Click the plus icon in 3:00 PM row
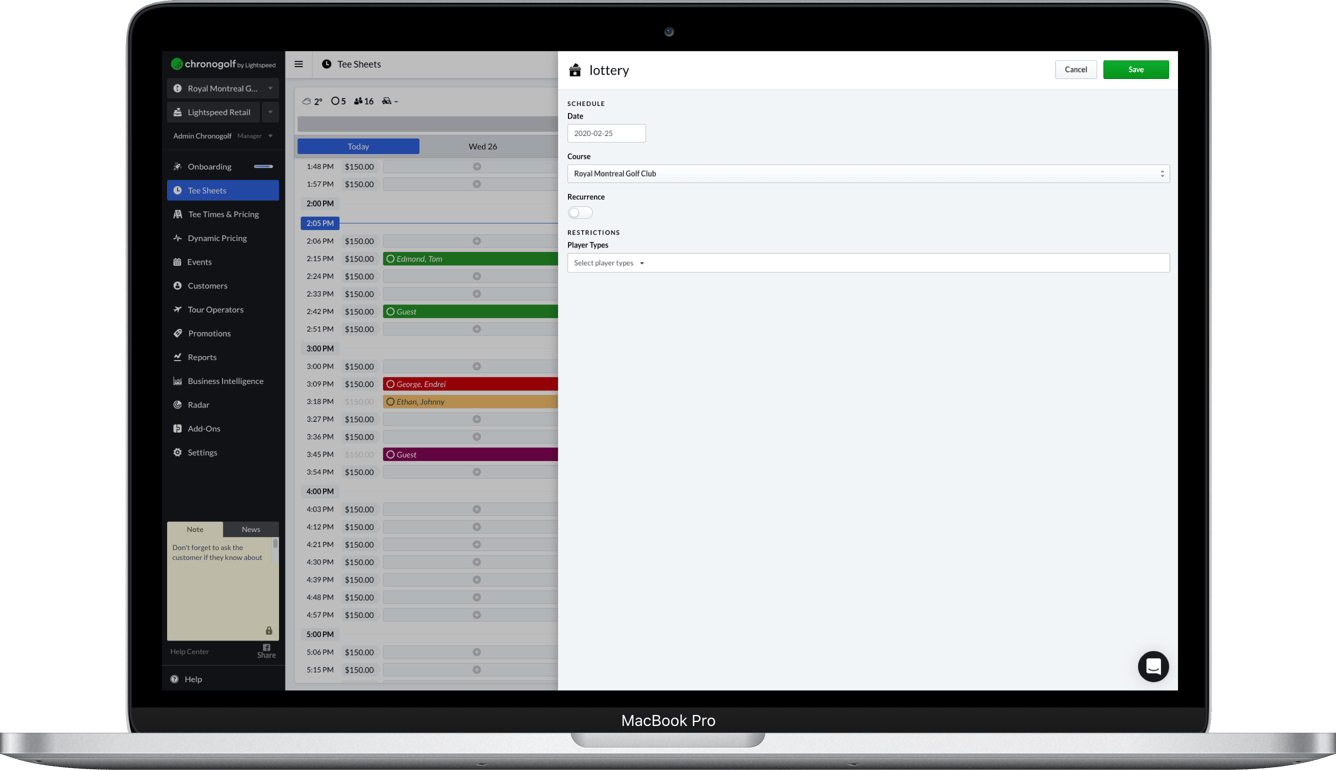 click(477, 367)
